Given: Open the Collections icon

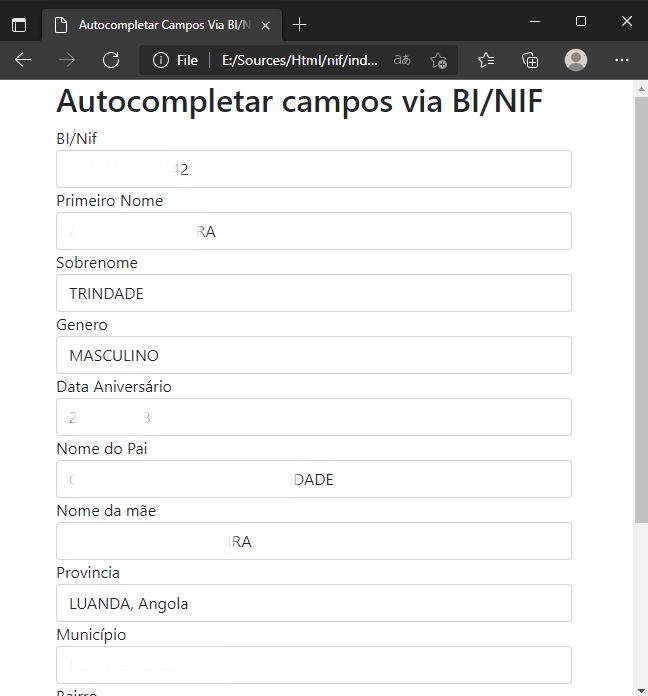Looking at the screenshot, I should point(530,60).
